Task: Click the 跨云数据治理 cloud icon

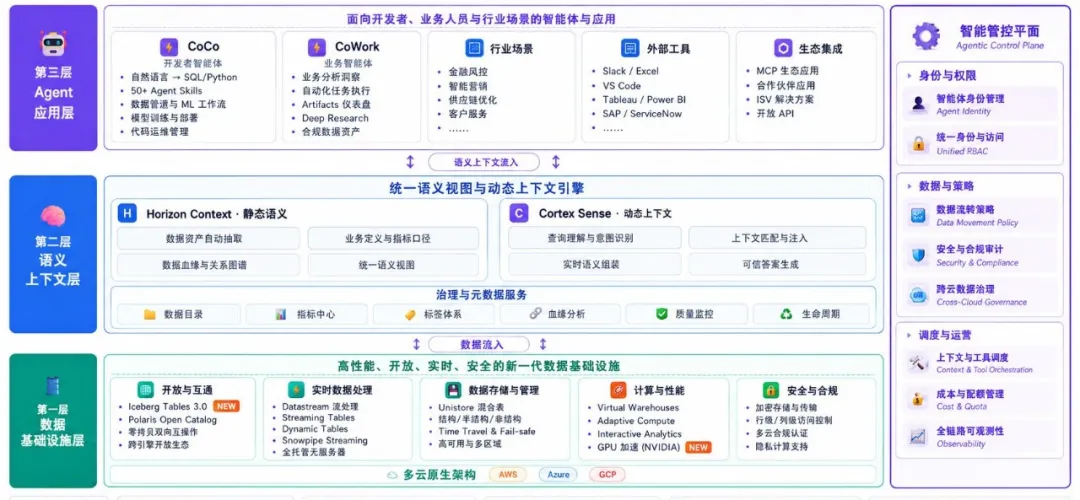Action: (x=918, y=295)
